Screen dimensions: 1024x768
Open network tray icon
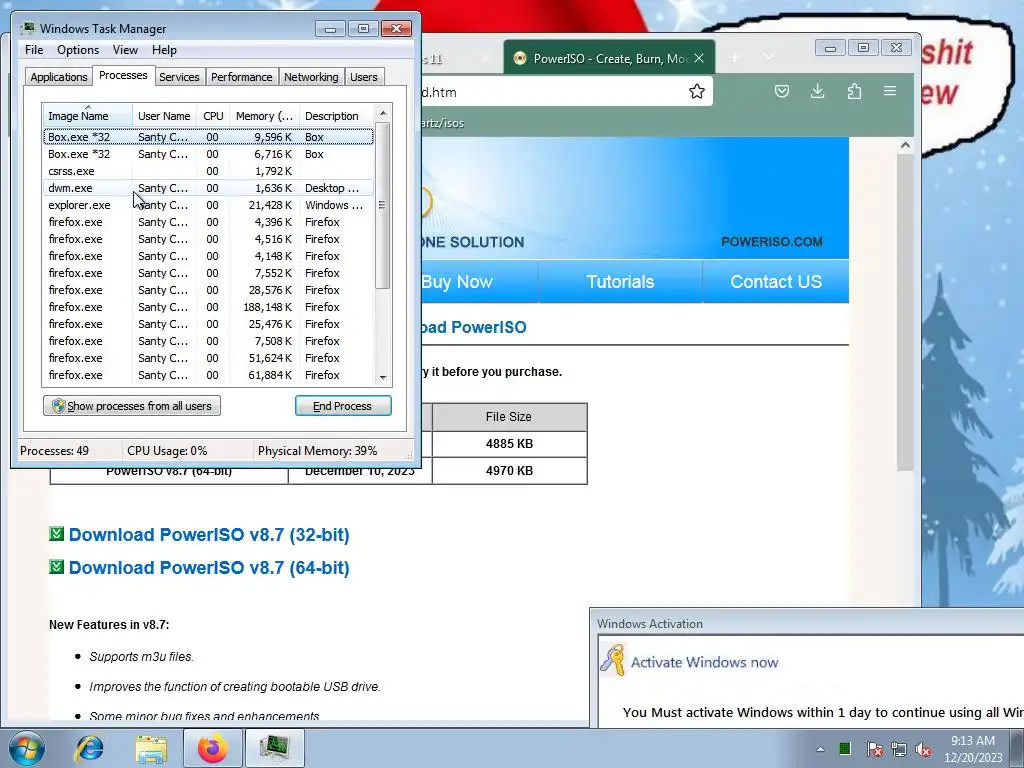tap(899, 749)
